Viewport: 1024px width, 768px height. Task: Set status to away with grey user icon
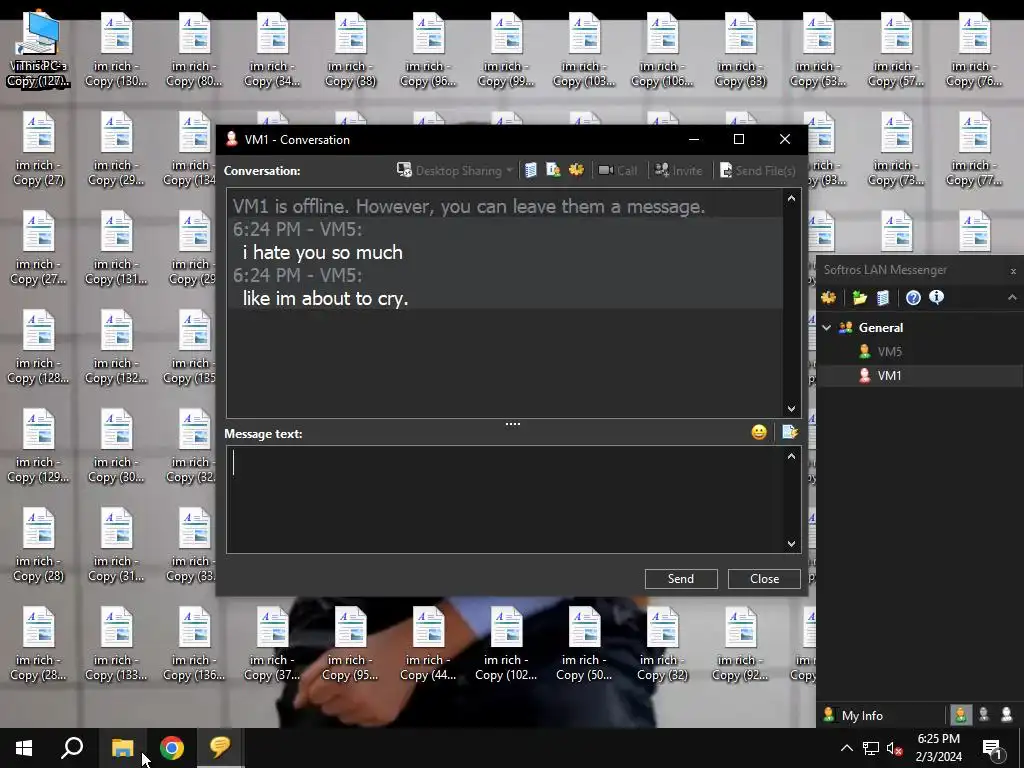click(x=984, y=715)
